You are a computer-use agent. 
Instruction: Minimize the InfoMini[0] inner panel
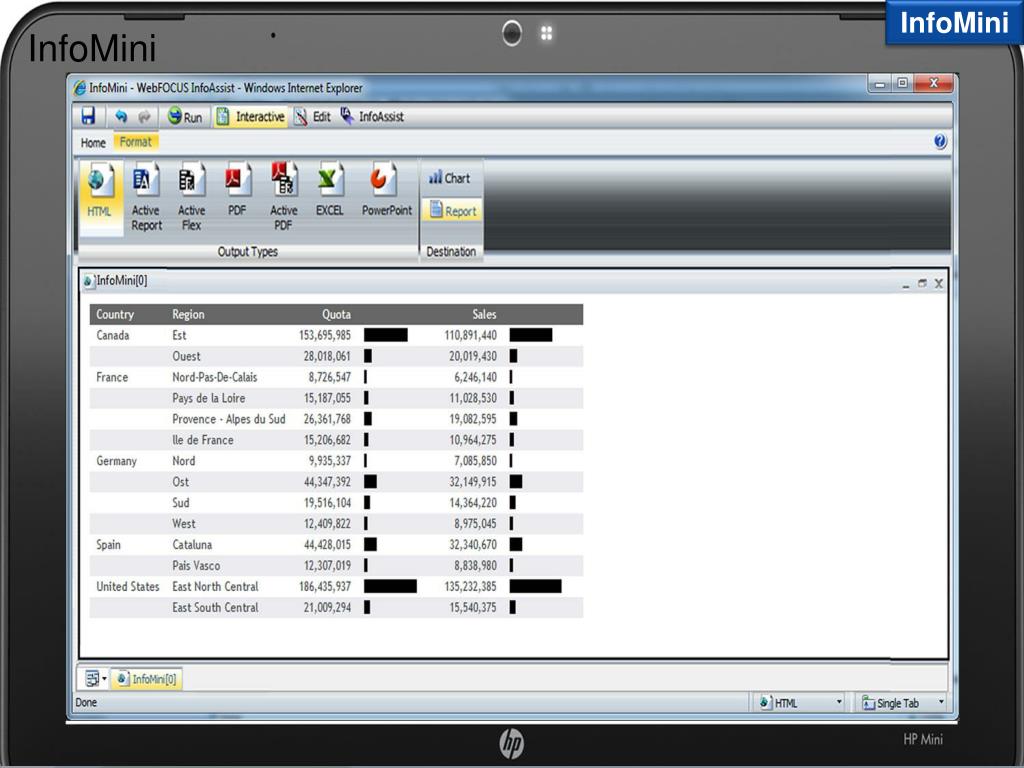(905, 283)
